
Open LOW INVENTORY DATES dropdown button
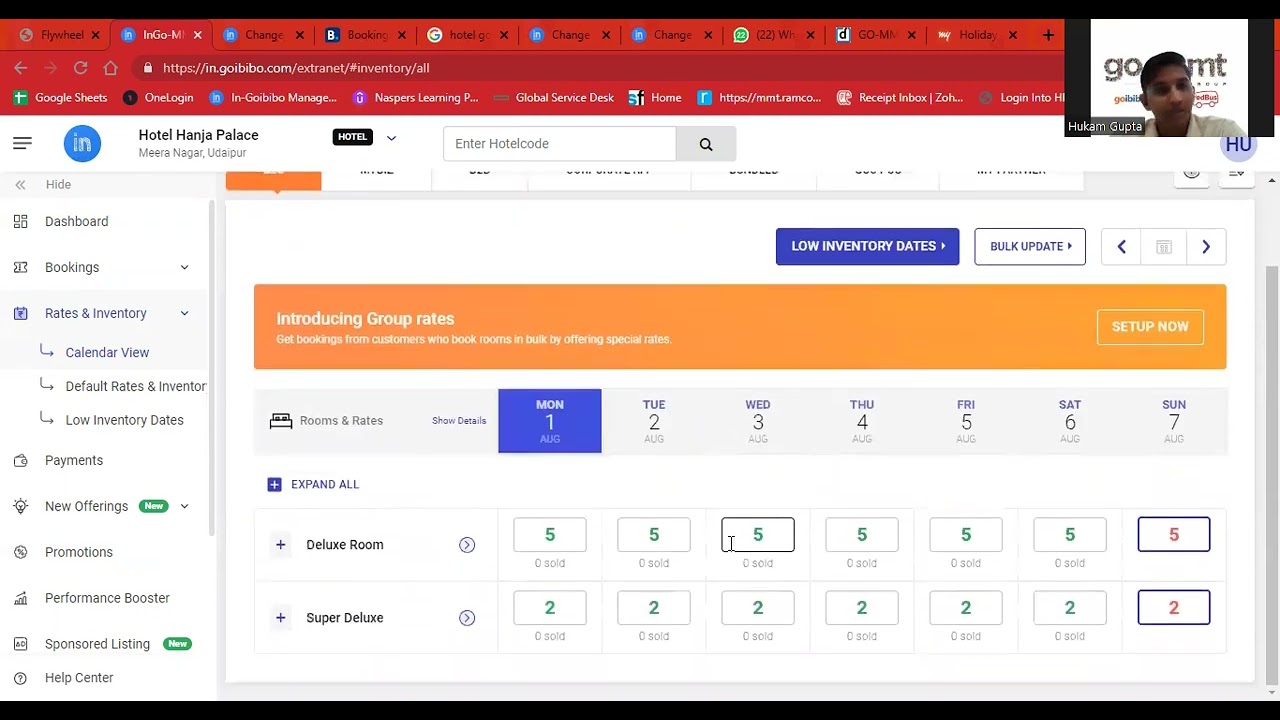[x=867, y=247]
